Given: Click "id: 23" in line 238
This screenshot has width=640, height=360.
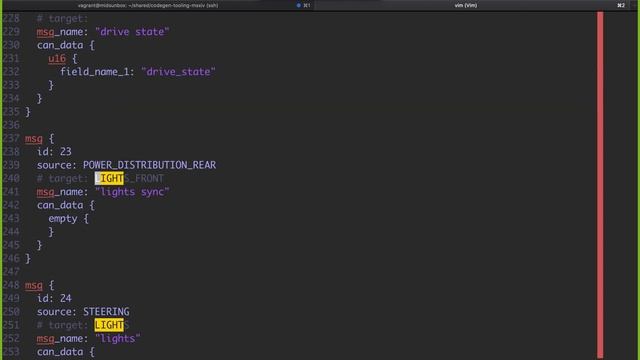Looking at the screenshot, I should (54, 152).
